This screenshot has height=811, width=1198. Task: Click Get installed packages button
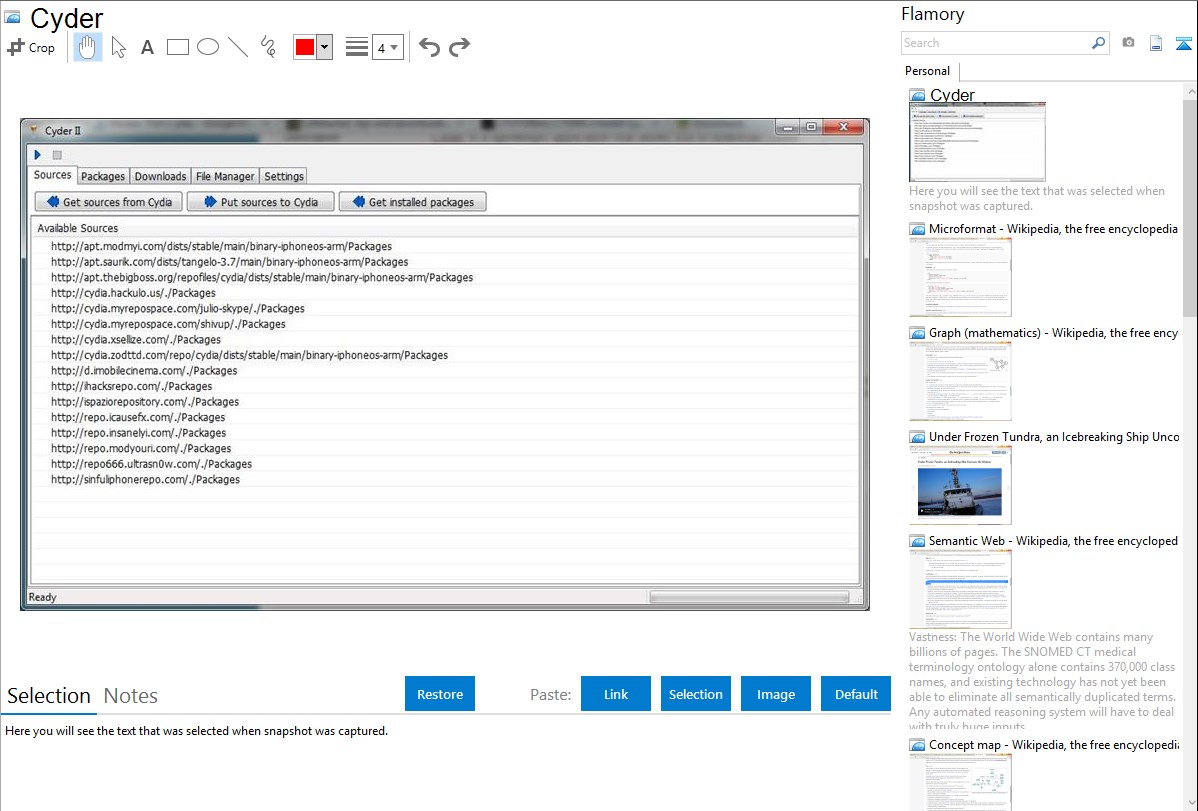[x=413, y=202]
